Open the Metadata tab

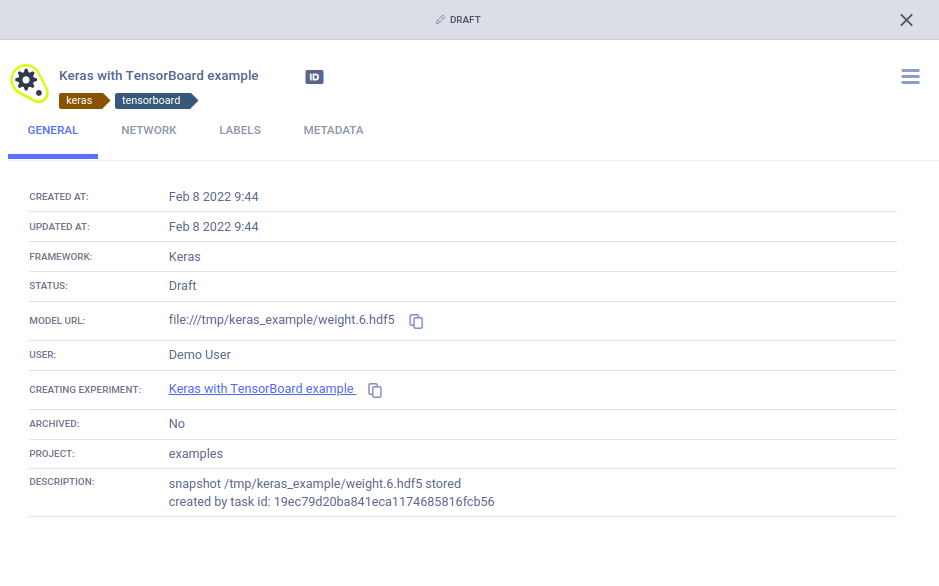click(x=333, y=131)
